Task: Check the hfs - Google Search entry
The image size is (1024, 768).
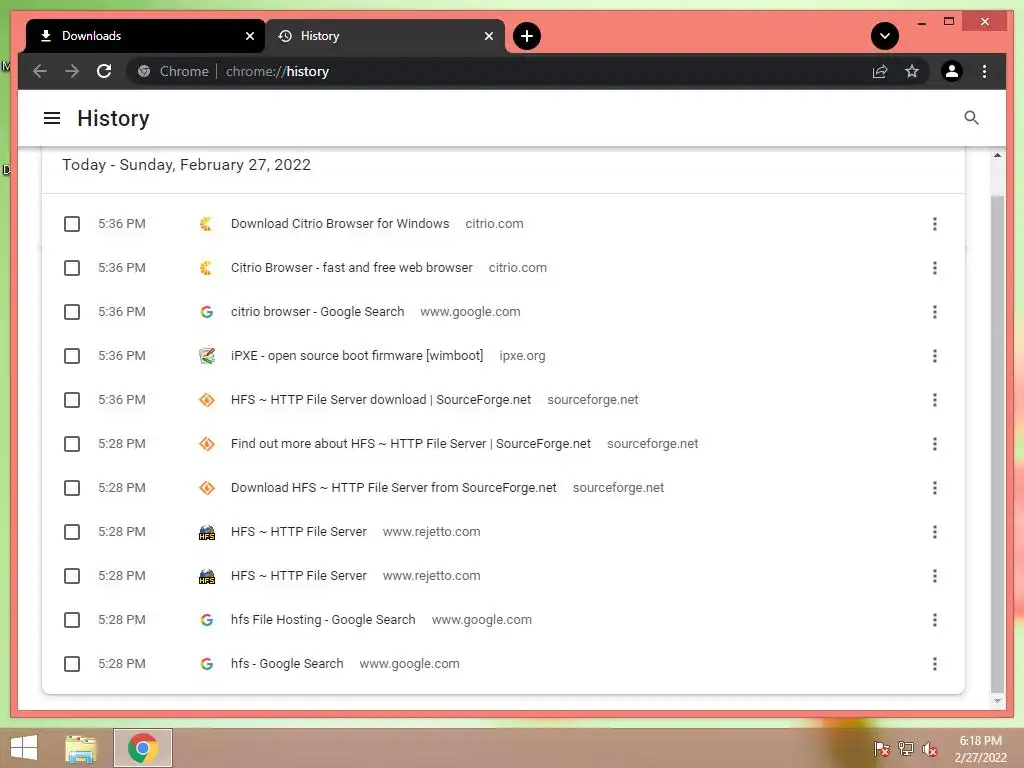Action: click(72, 664)
